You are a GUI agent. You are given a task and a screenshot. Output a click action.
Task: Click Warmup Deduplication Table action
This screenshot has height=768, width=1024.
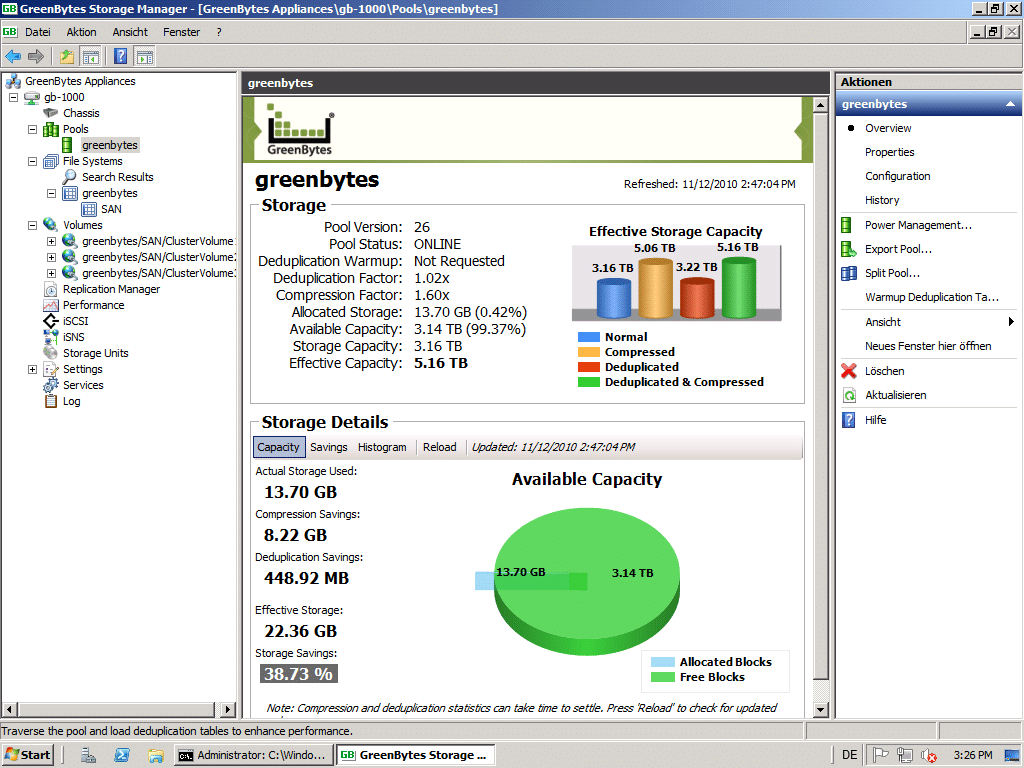coord(931,297)
